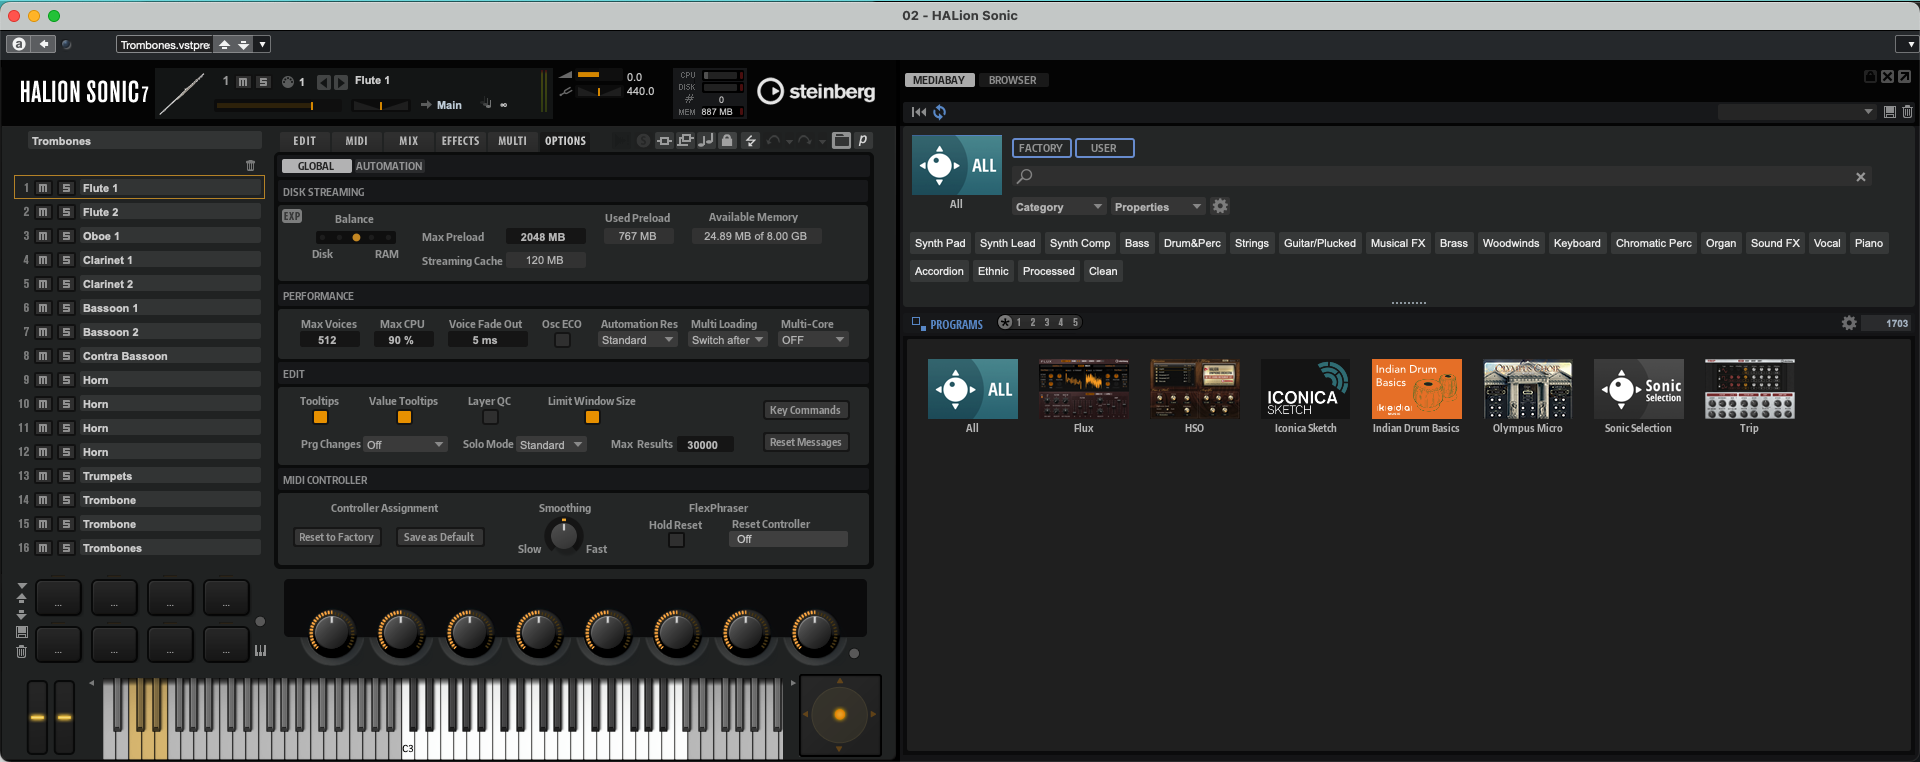Open the preset dropdown arrow beside Trombones.vstpreset
This screenshot has width=1920, height=762.
click(262, 44)
